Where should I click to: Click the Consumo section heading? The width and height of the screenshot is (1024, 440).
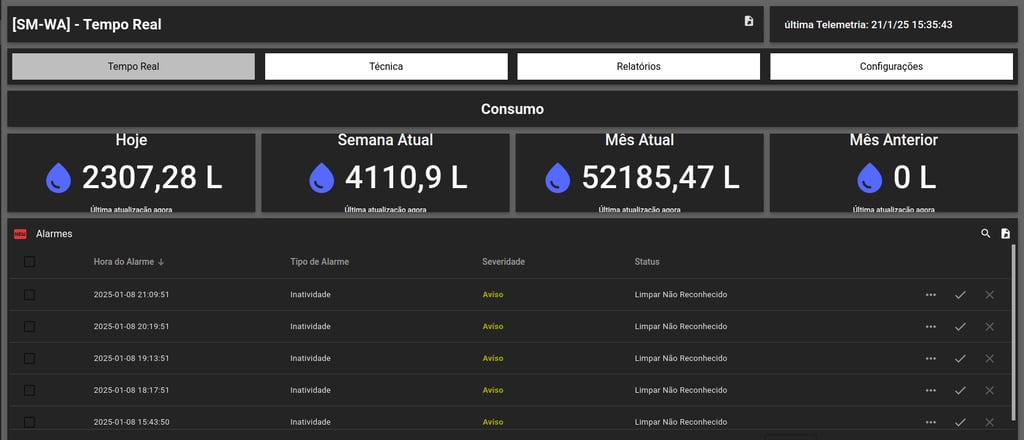[512, 109]
